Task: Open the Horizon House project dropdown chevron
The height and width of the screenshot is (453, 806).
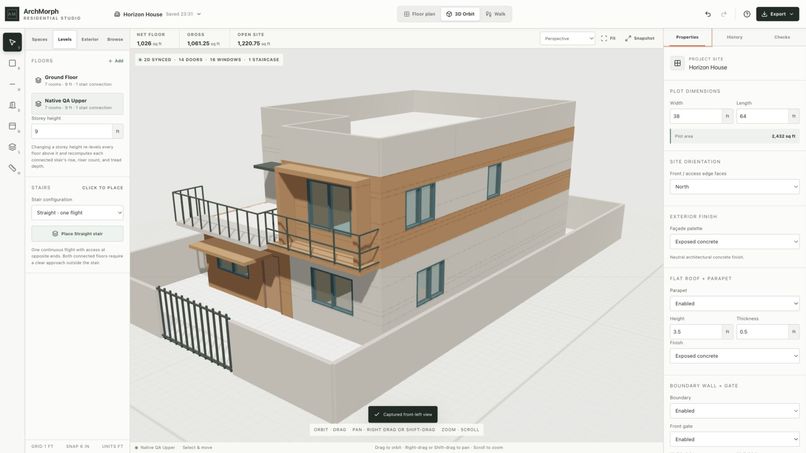Action: (199, 14)
